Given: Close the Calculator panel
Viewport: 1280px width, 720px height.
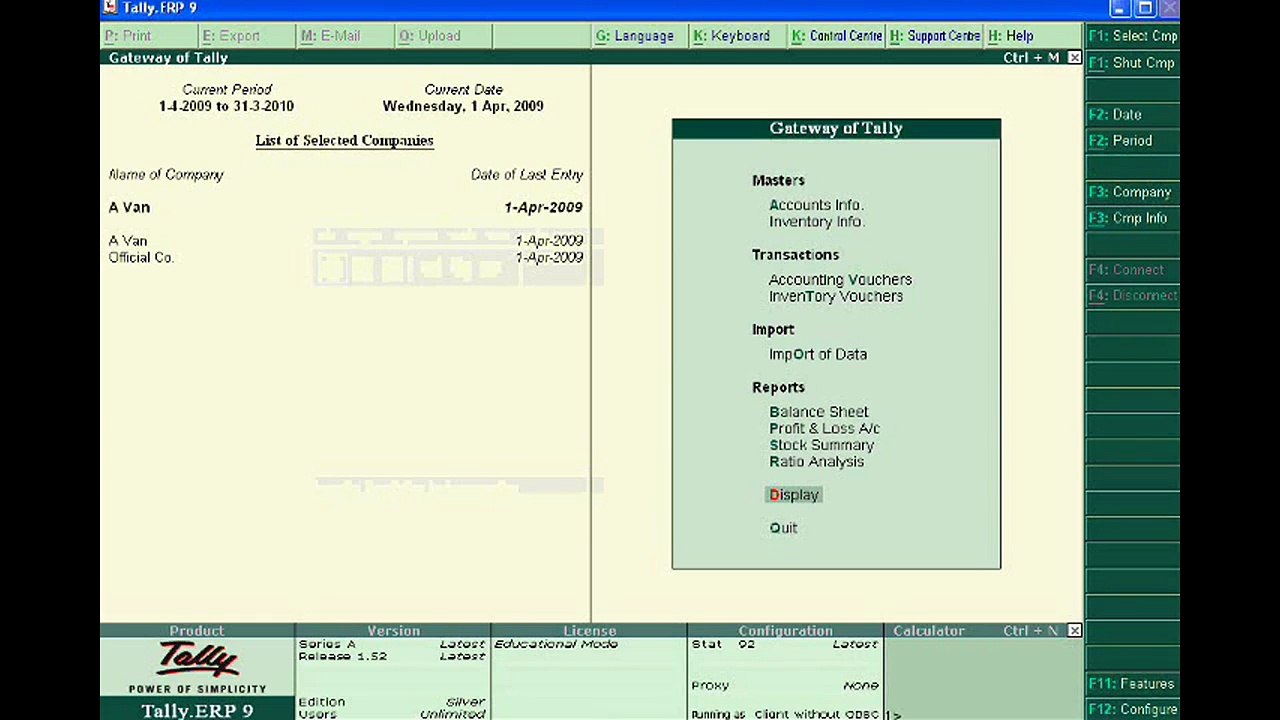Looking at the screenshot, I should coord(1074,631).
